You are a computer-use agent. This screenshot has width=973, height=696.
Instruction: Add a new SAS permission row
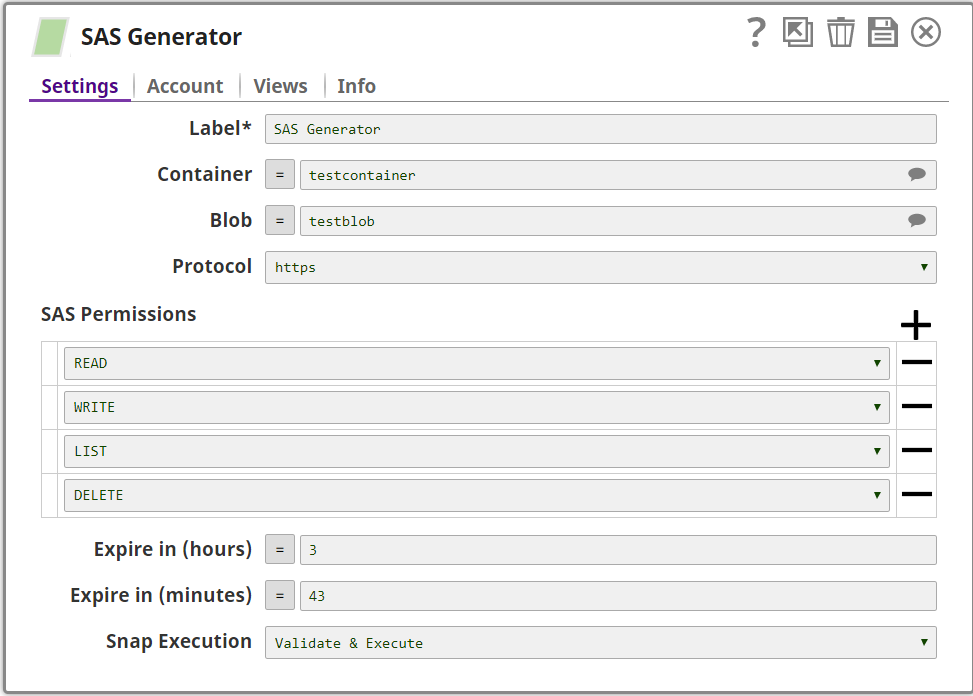tap(915, 325)
